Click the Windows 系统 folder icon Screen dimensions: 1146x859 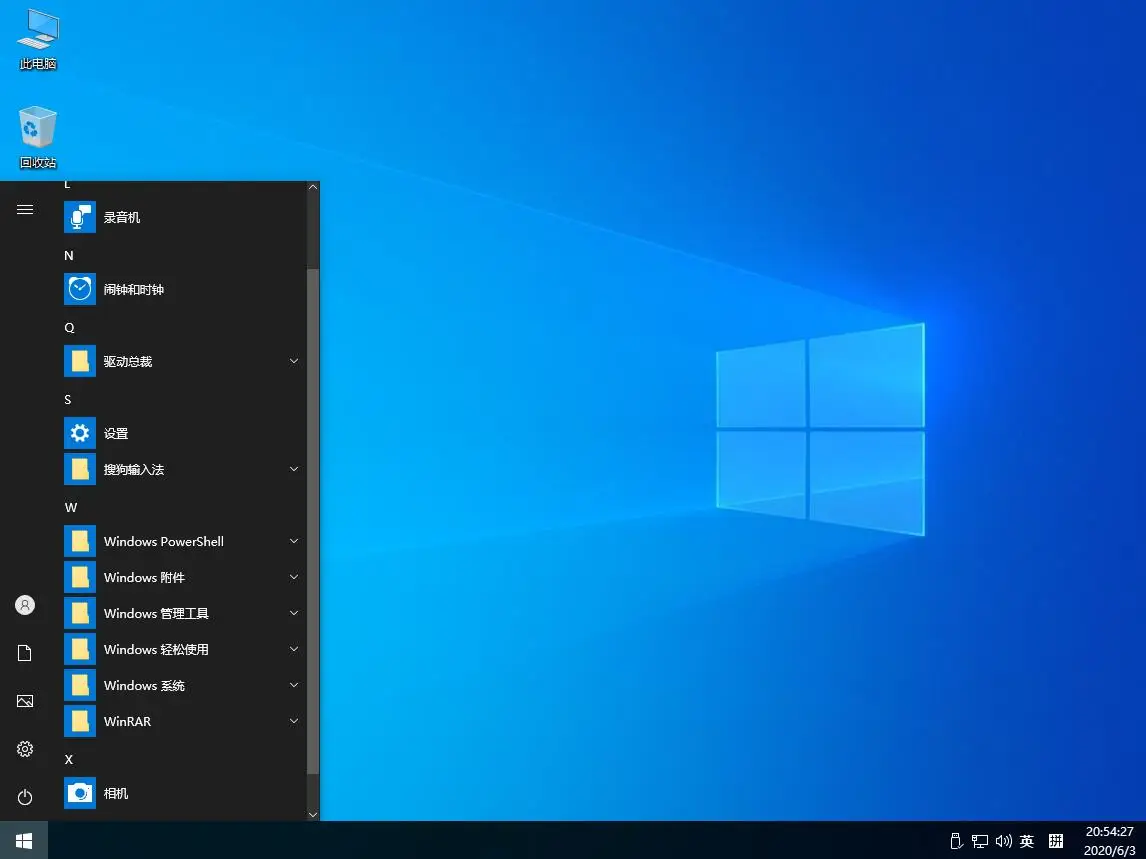80,685
